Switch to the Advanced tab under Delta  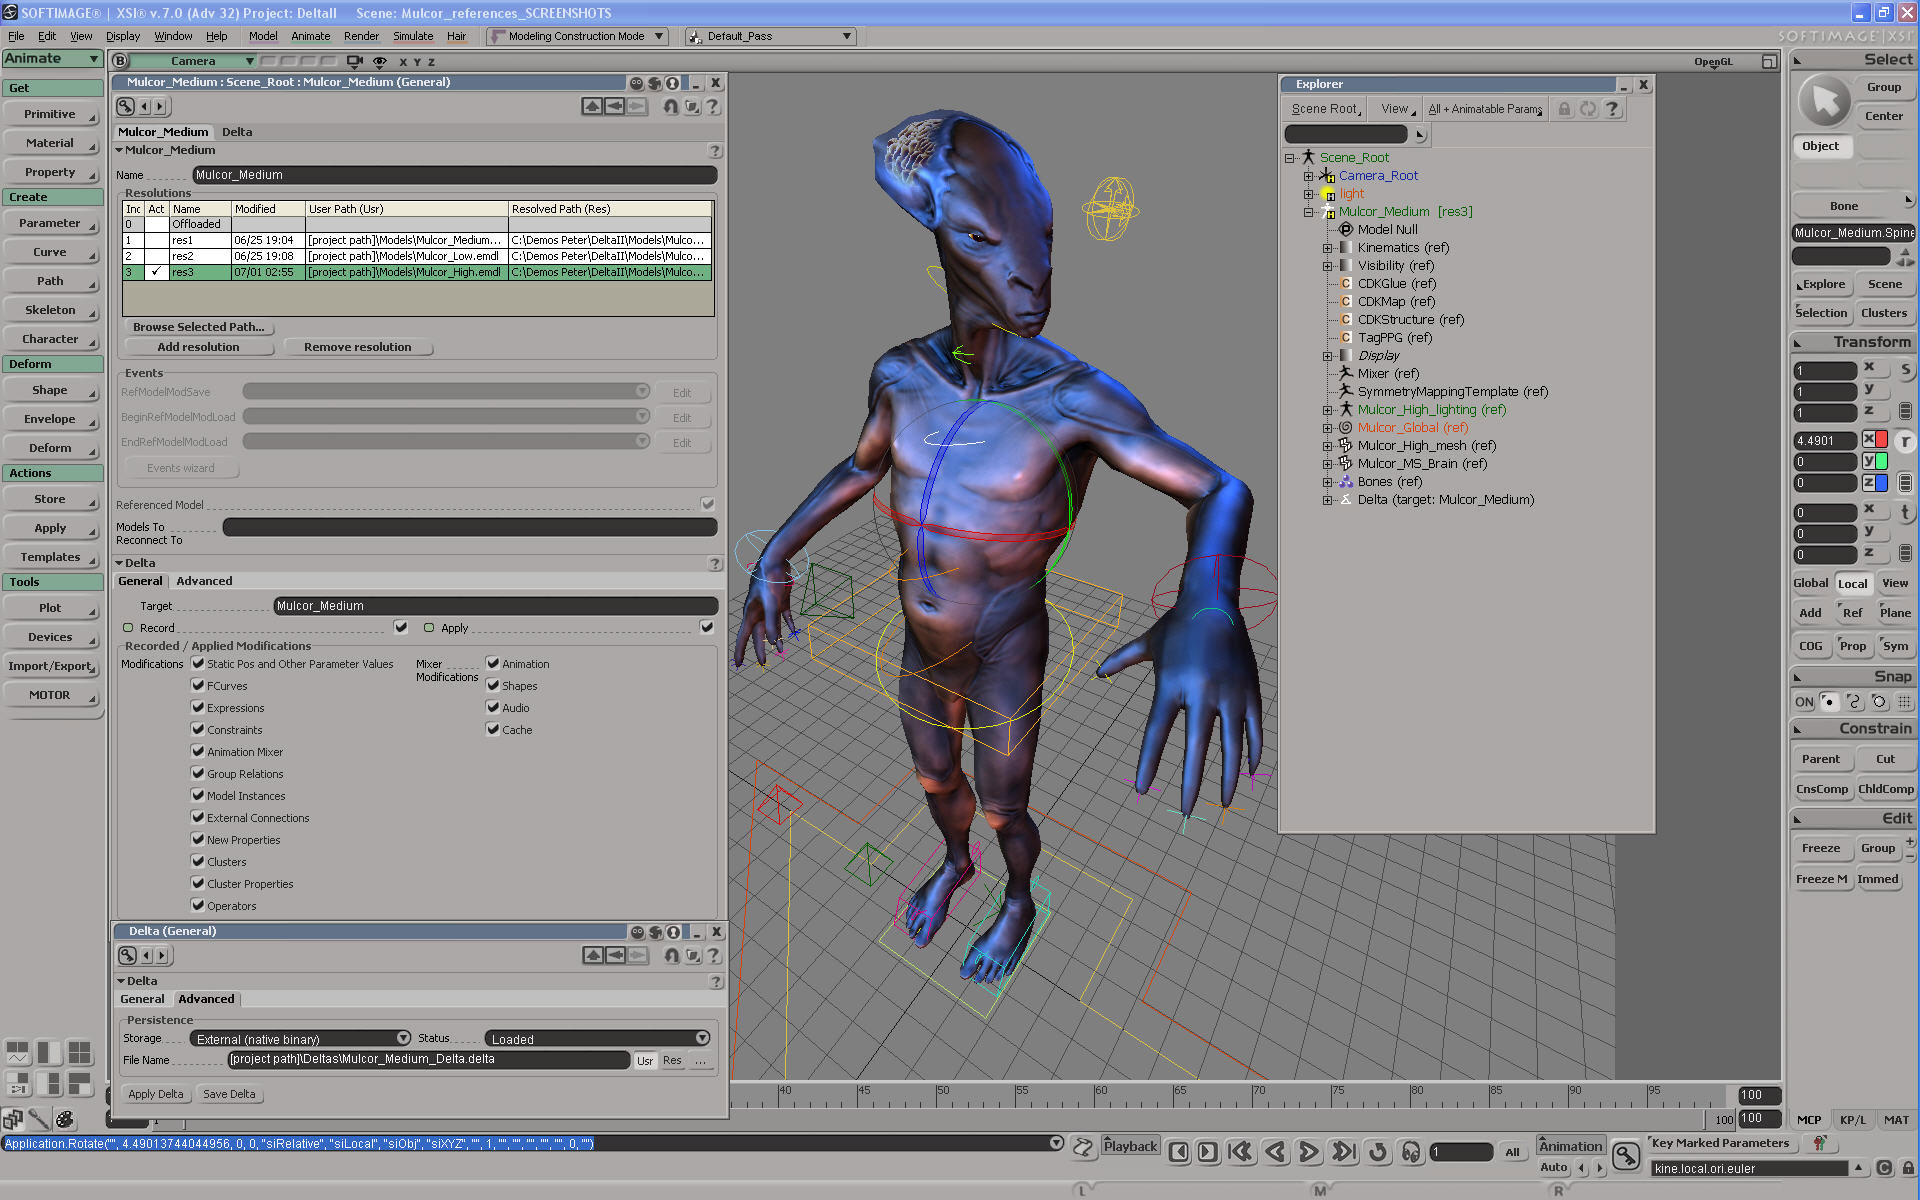pos(204,581)
